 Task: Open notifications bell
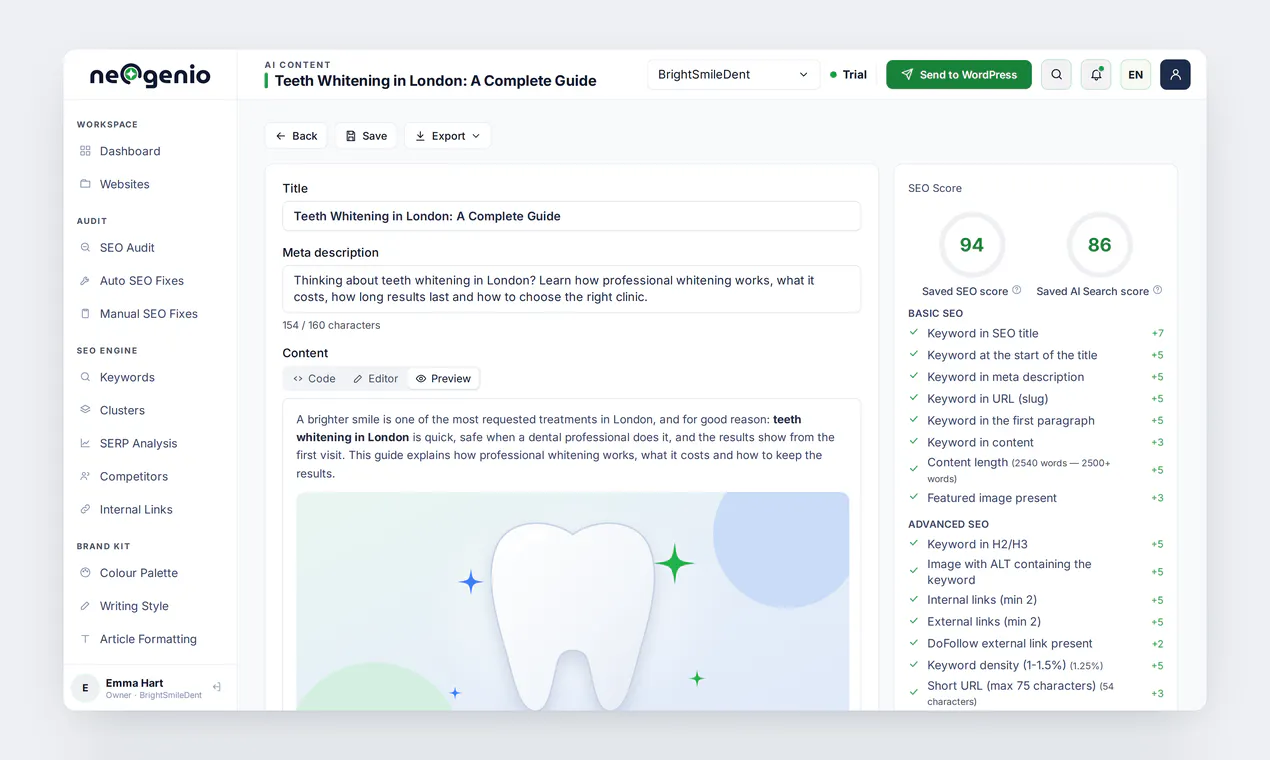1096,74
